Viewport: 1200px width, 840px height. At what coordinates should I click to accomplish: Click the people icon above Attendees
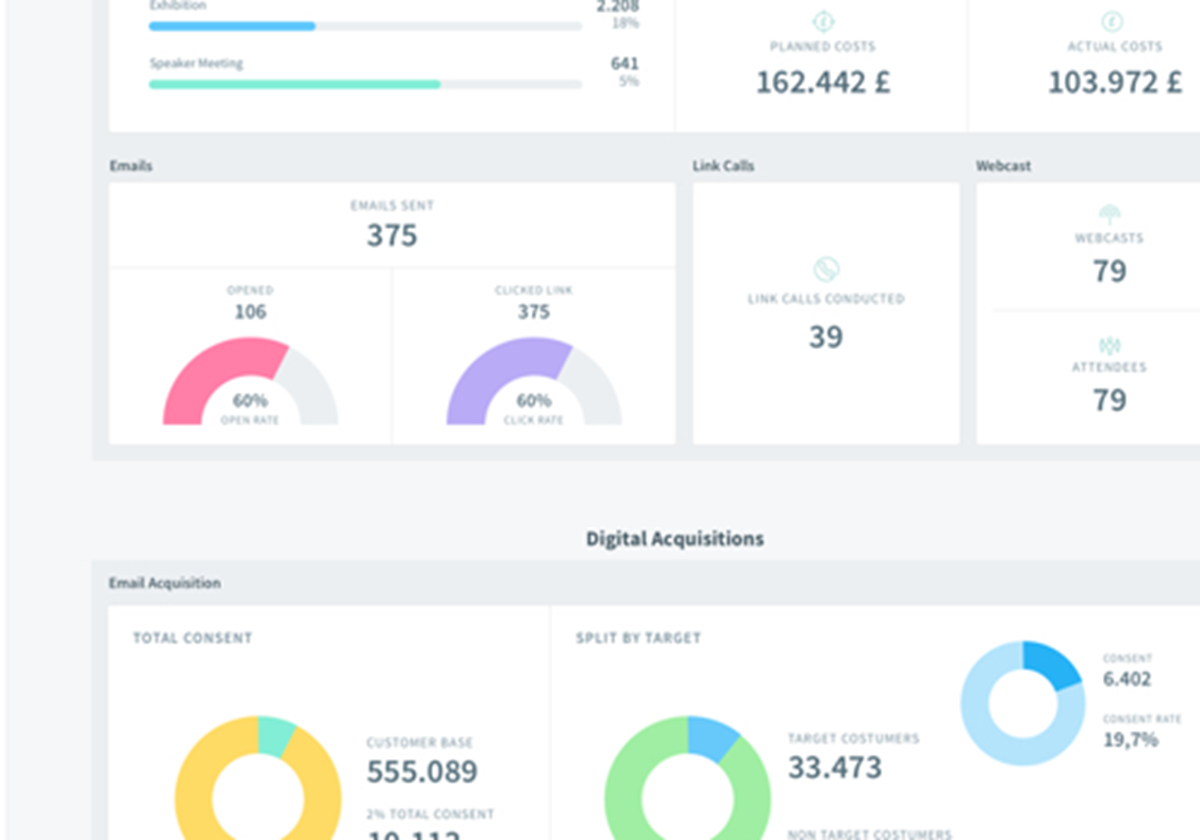click(x=1109, y=346)
